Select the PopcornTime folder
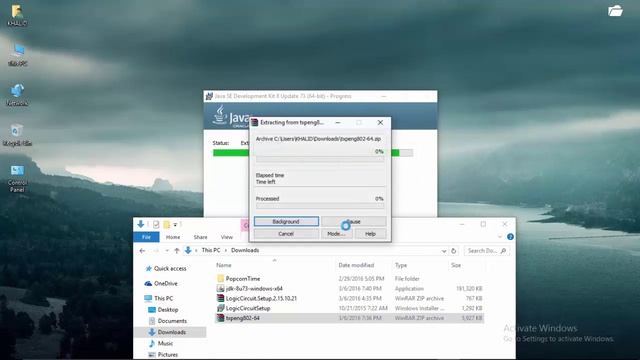640x360 pixels. coord(349,279)
